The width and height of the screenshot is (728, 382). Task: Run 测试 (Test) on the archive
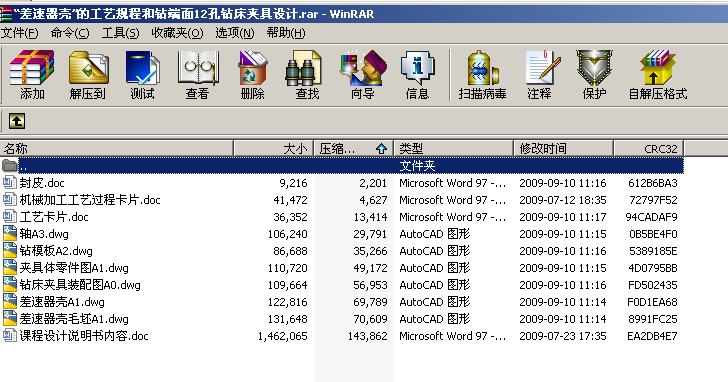pyautogui.click(x=142, y=75)
